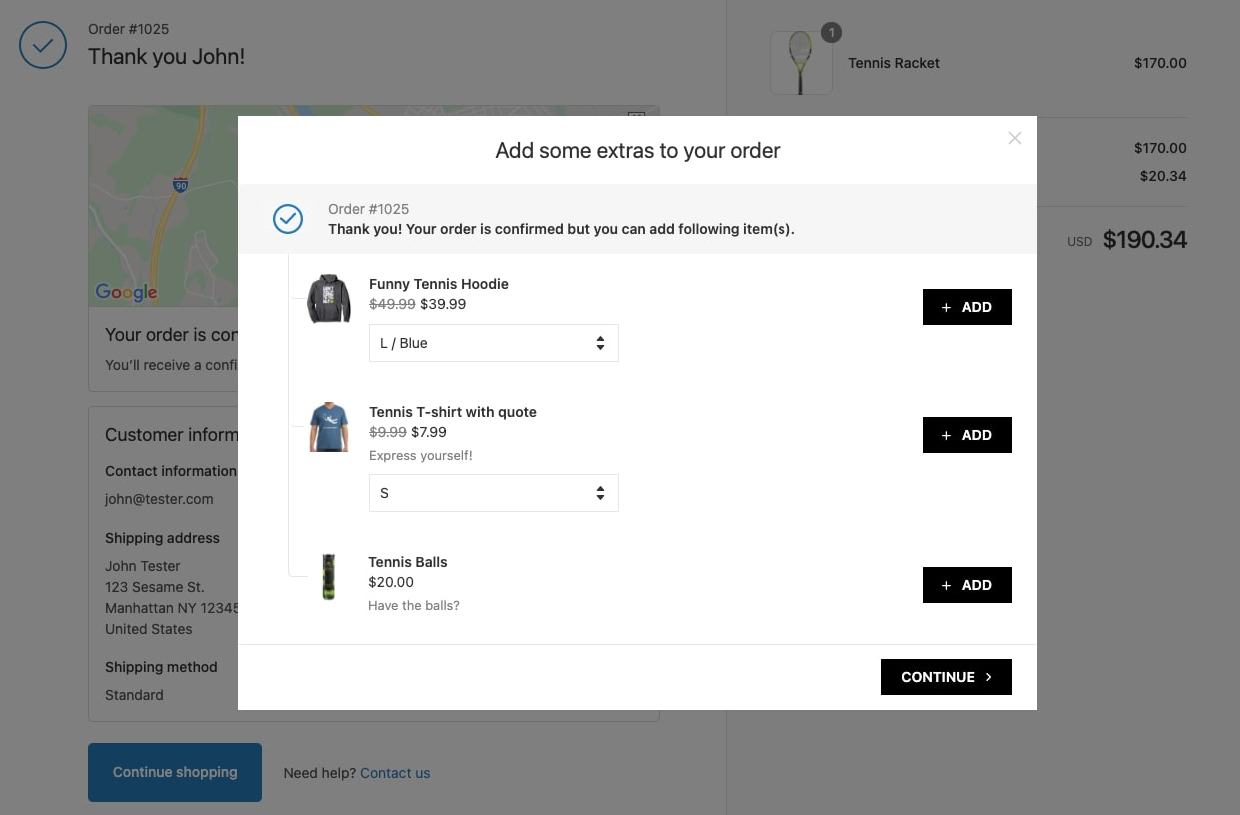Open the Contact us link
The image size is (1240, 815).
[x=395, y=772]
